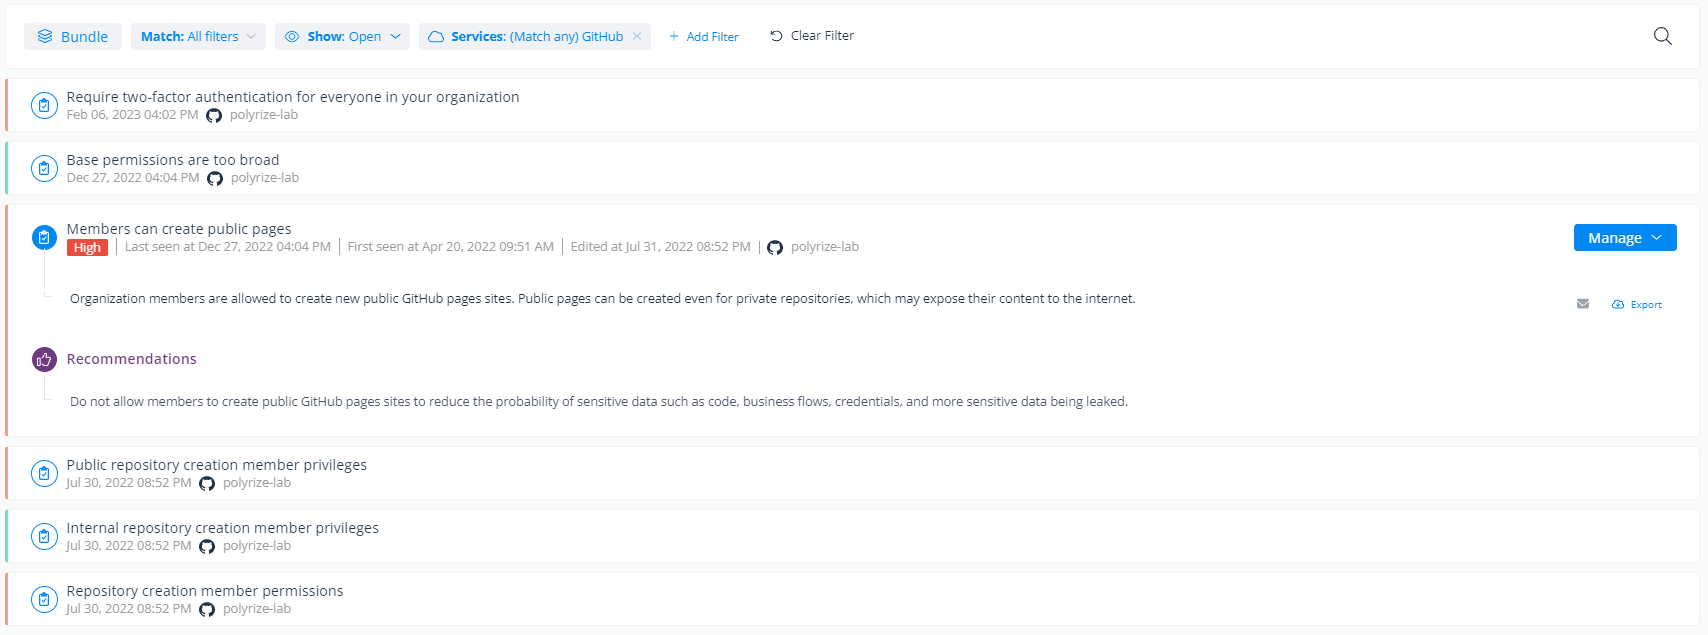The image size is (1708, 635).
Task: Click Add Filter
Action: [704, 36]
